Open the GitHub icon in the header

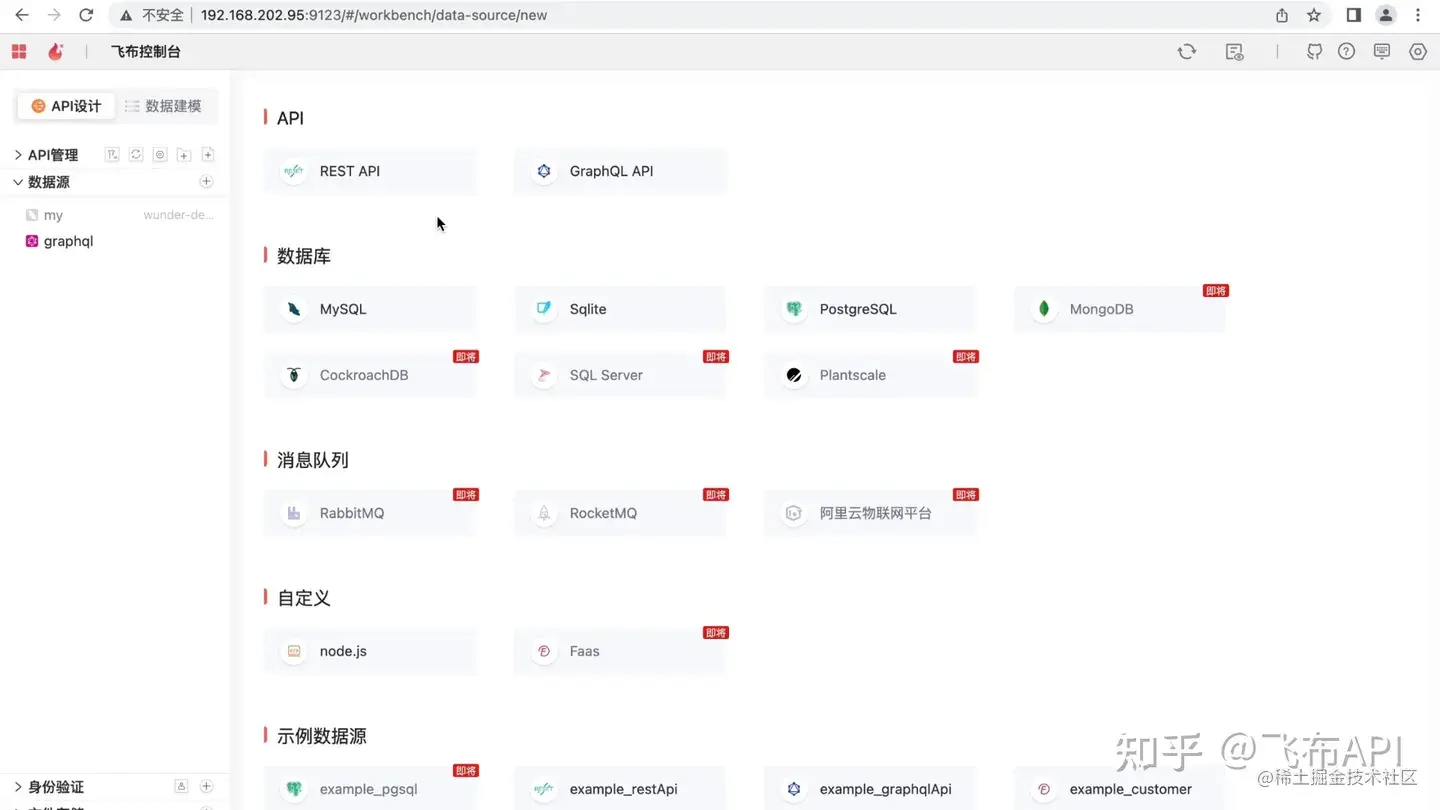[x=1315, y=52]
